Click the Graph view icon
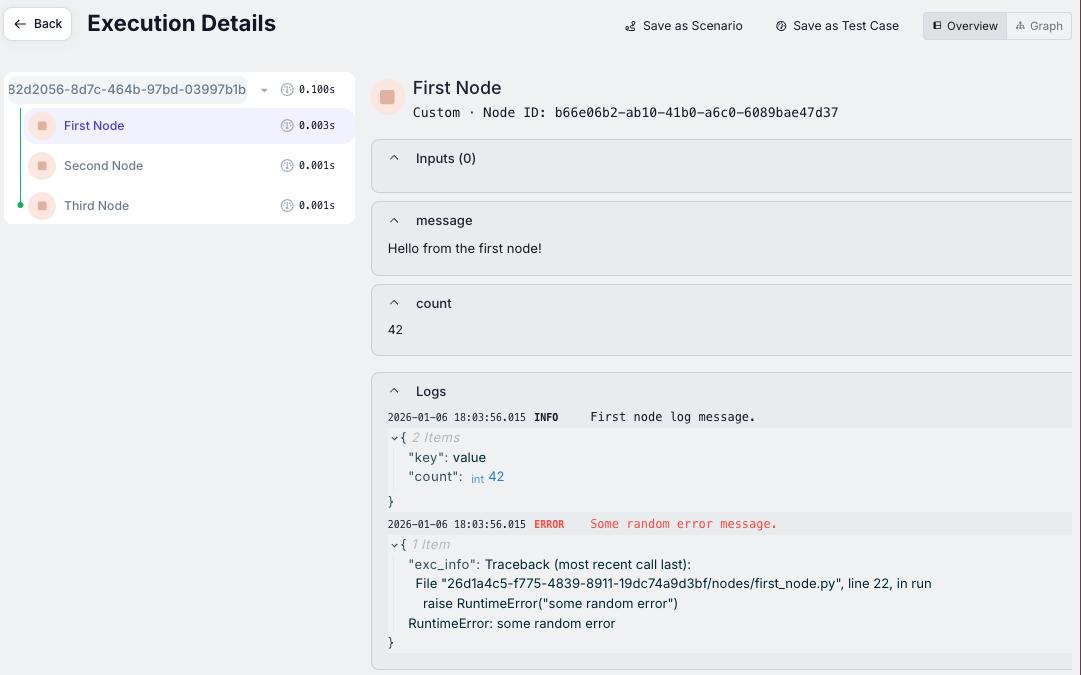Viewport: 1081px width, 675px height. click(x=1023, y=25)
